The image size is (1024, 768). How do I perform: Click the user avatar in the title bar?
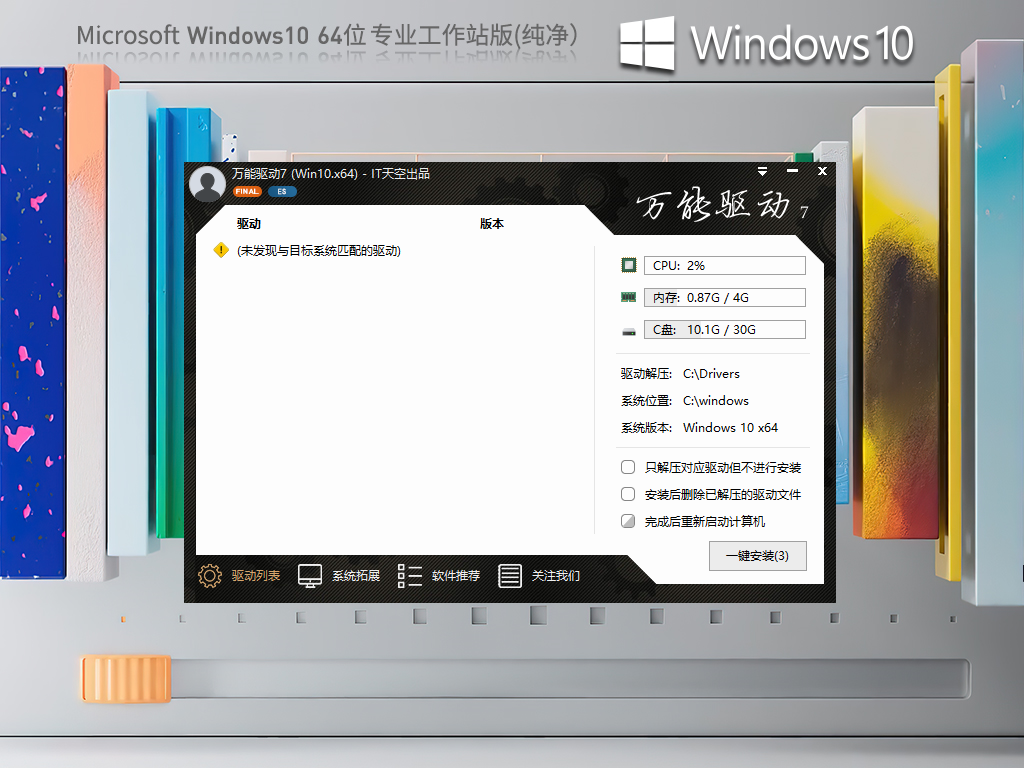pos(206,184)
